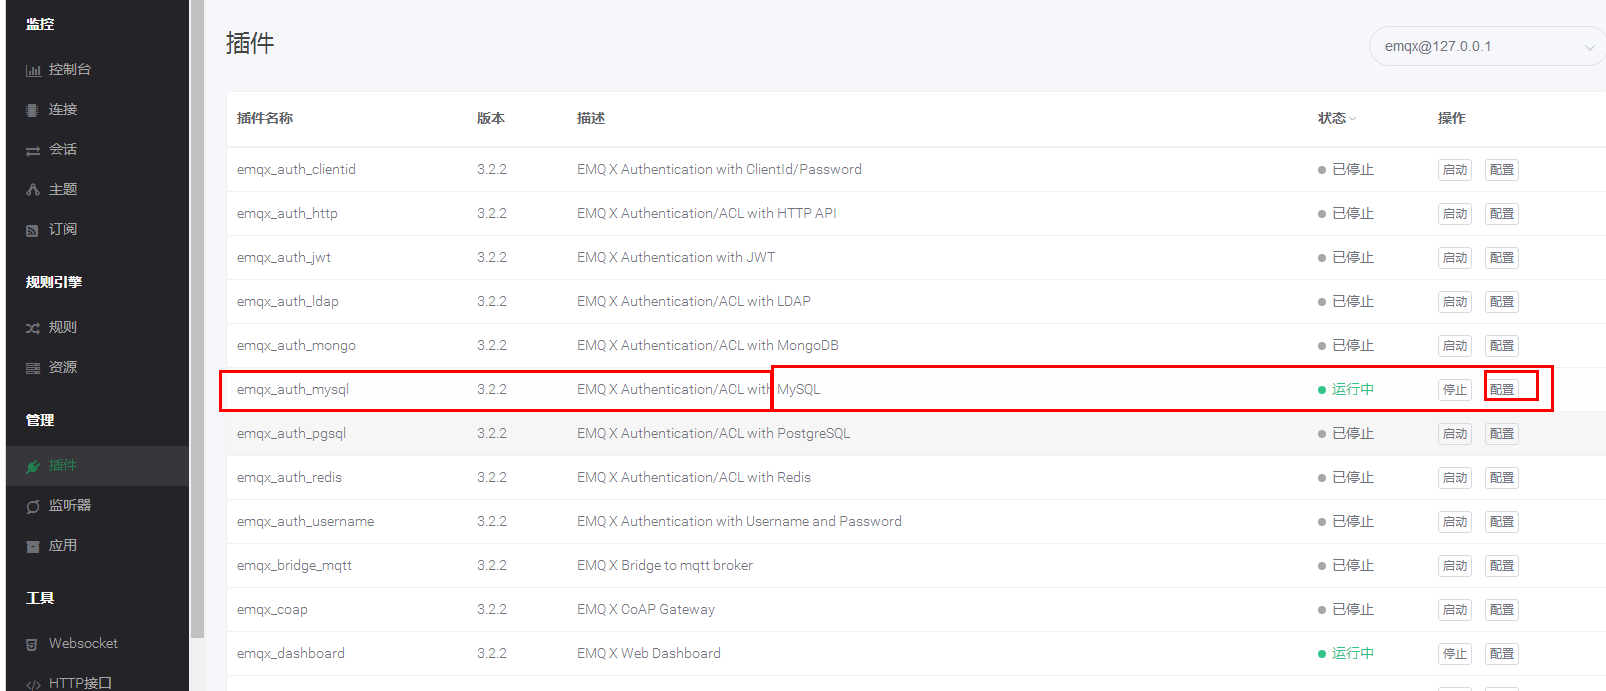This screenshot has width=1606, height=691.
Task: Click the 应用 icon in sidebar
Action: point(32,546)
